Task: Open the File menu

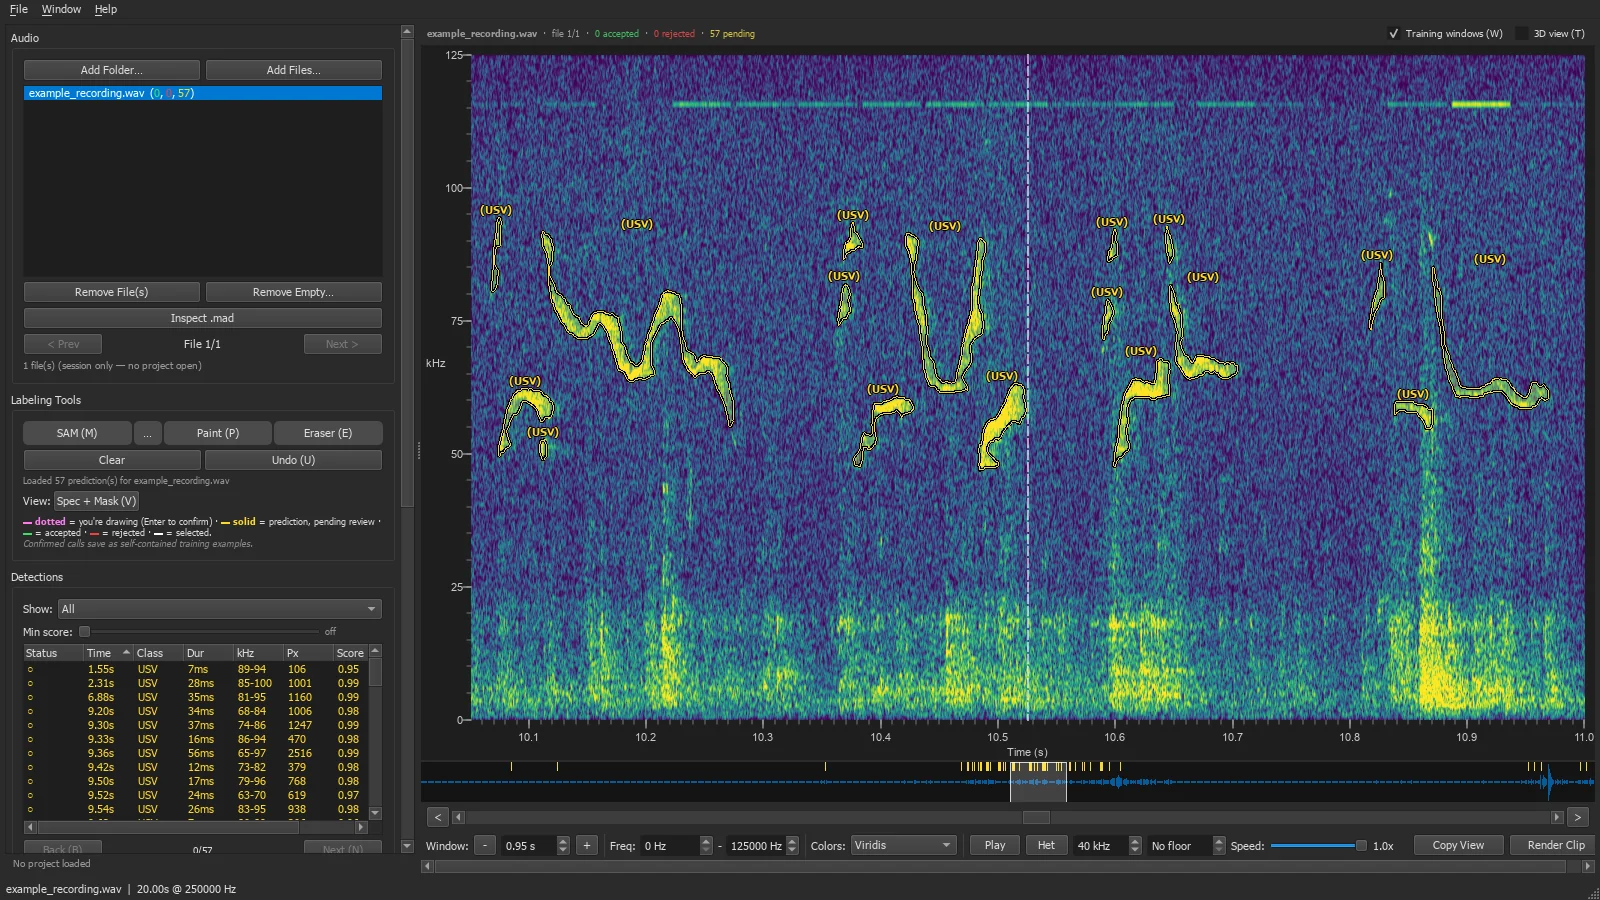Action: [19, 9]
